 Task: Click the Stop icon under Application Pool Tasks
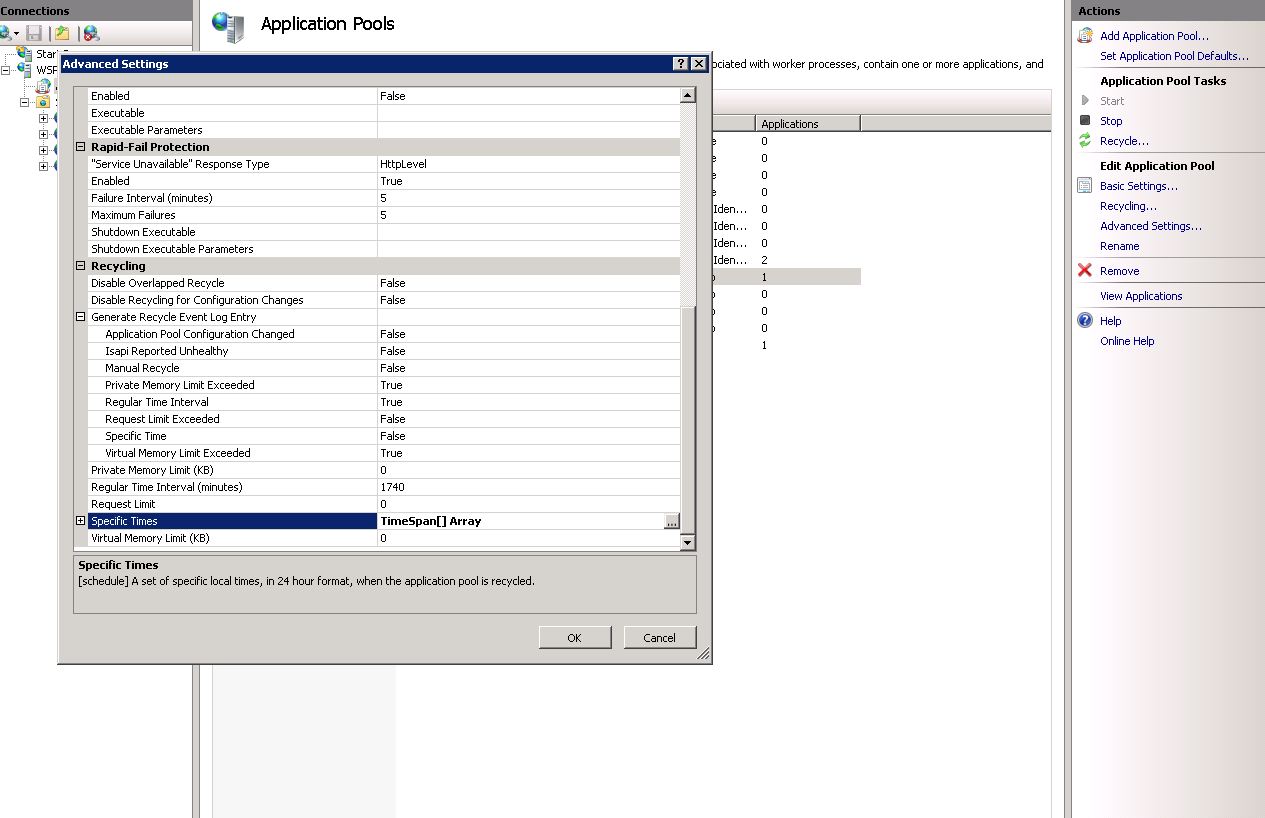tap(1086, 120)
